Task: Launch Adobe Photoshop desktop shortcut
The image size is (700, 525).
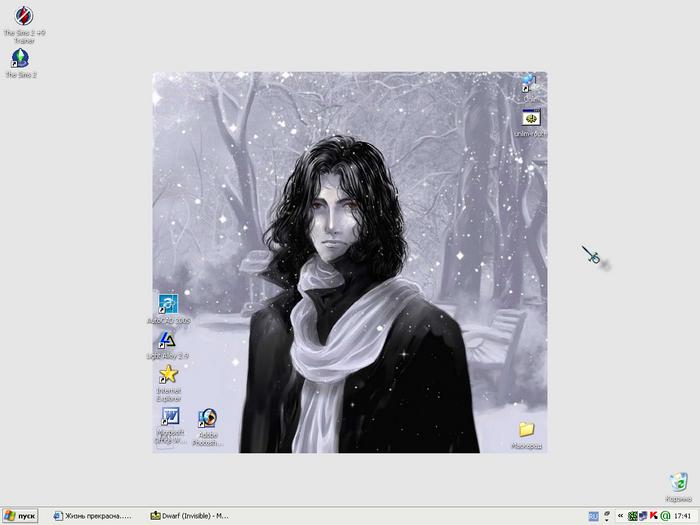Action: [x=208, y=418]
